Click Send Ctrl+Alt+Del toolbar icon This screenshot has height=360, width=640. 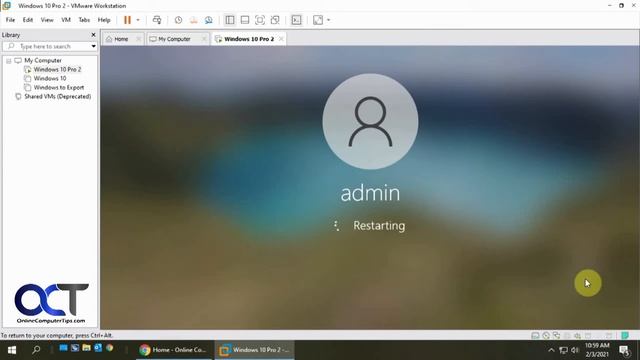click(157, 20)
